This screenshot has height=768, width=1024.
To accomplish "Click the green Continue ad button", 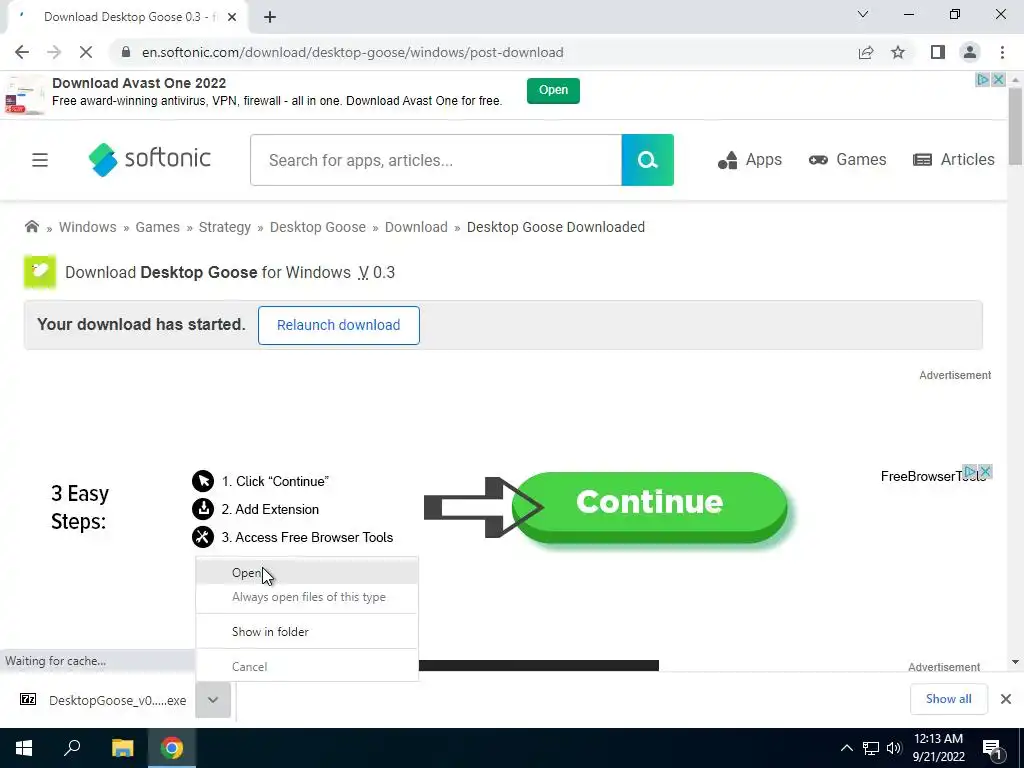I will click(x=650, y=507).
